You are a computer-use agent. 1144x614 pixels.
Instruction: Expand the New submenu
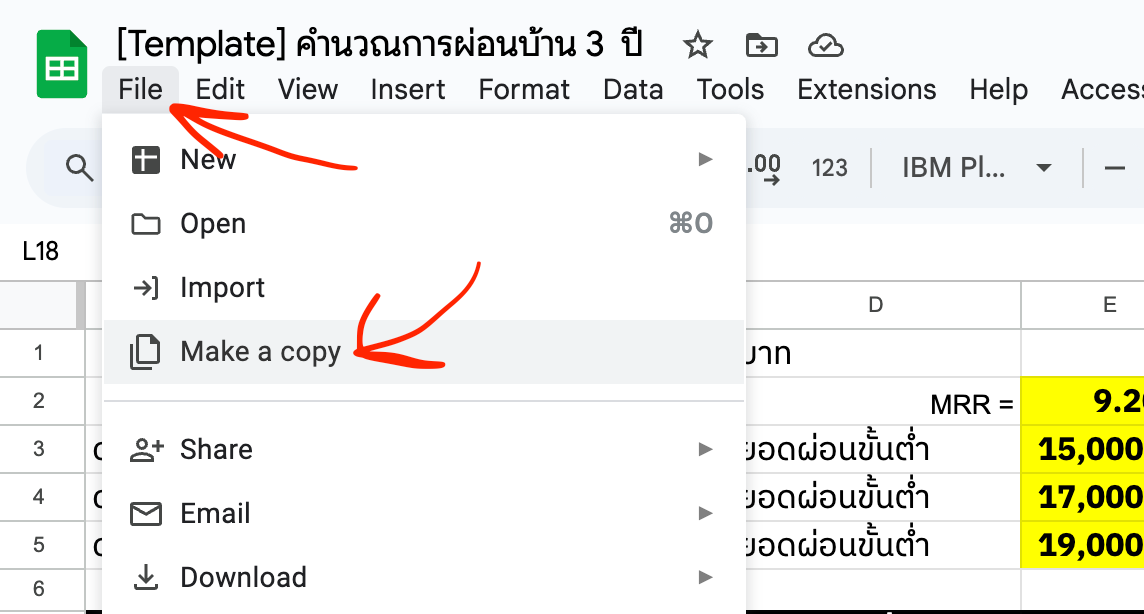coord(423,159)
